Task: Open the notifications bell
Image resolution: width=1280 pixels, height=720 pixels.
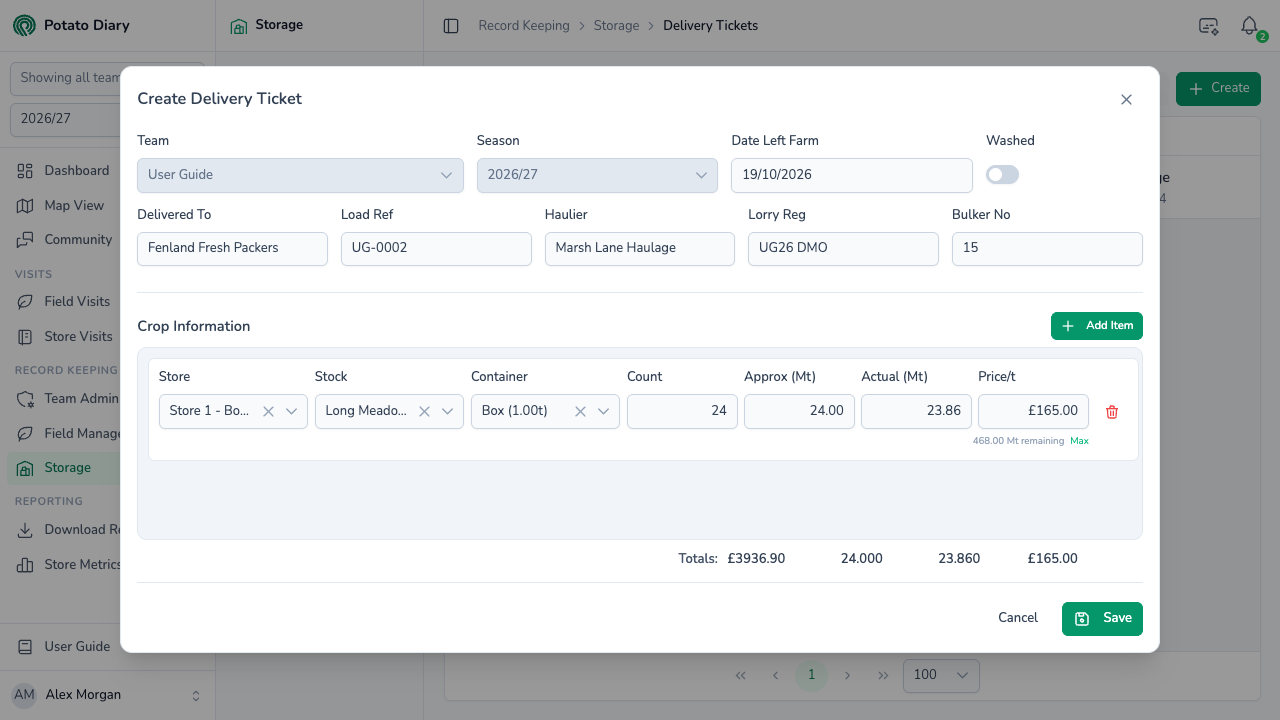Action: [x=1249, y=26]
